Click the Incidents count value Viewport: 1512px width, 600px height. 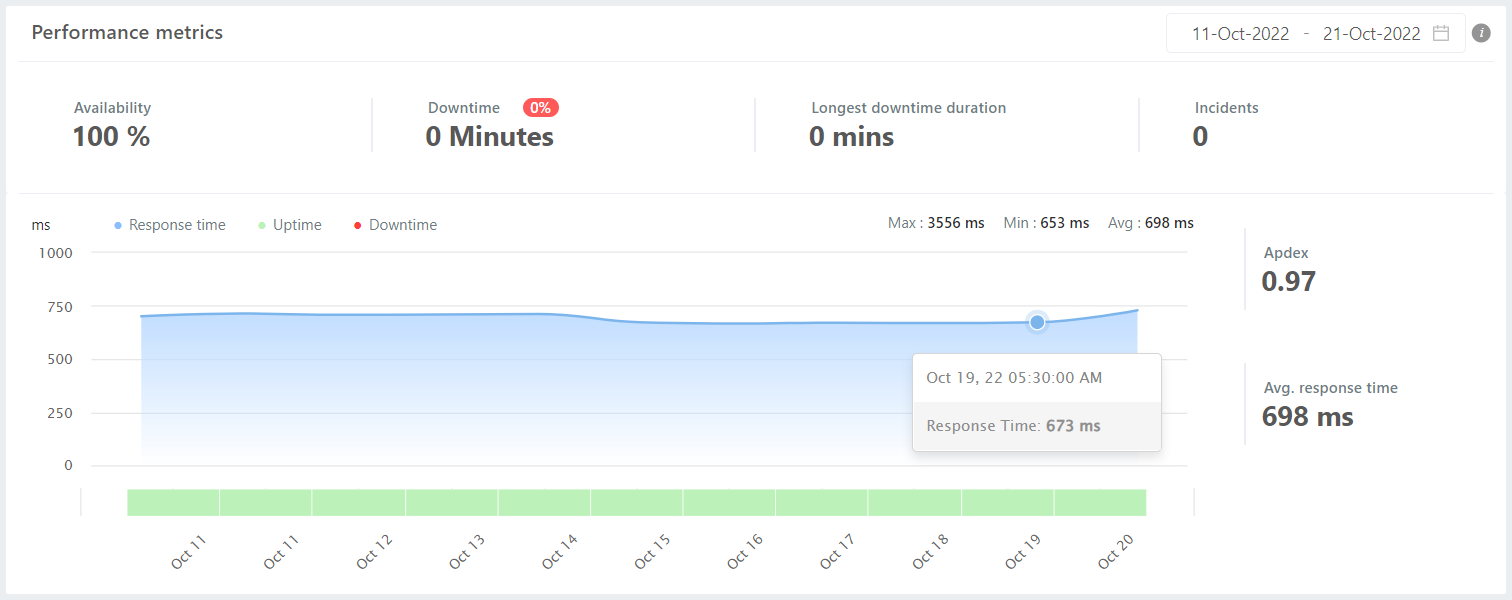(1200, 137)
